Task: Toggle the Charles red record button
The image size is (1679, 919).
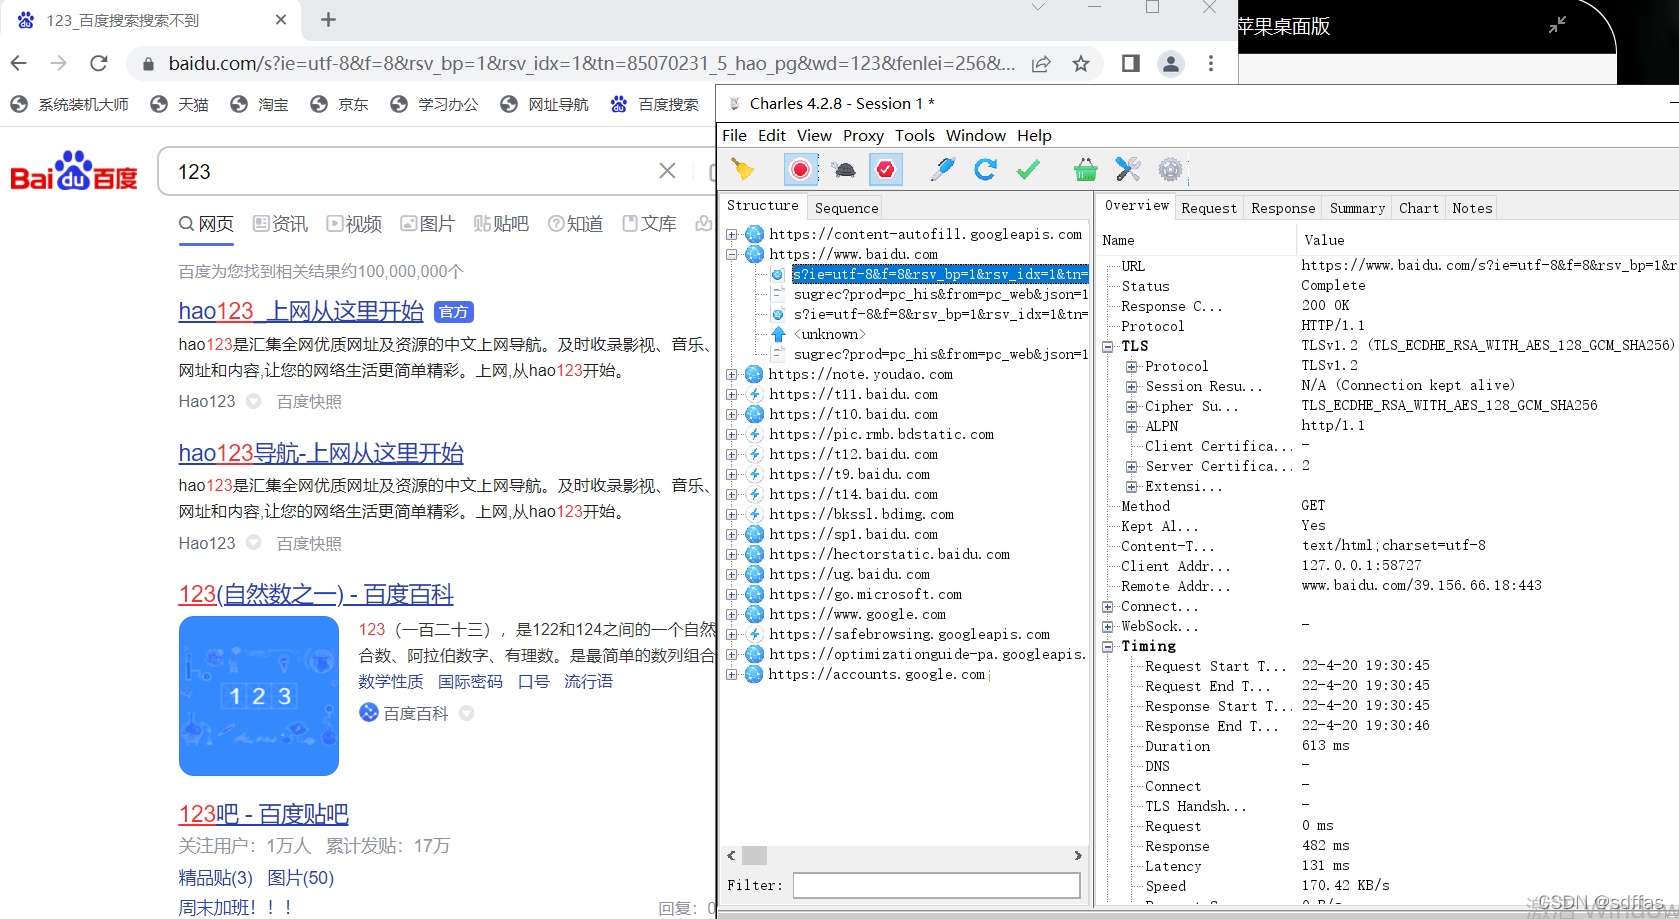Action: coord(800,170)
